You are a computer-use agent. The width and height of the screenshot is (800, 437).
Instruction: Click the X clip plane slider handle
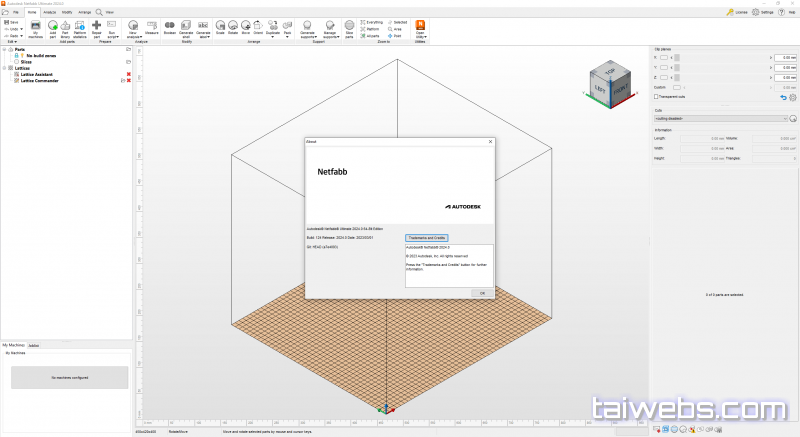tap(677, 57)
